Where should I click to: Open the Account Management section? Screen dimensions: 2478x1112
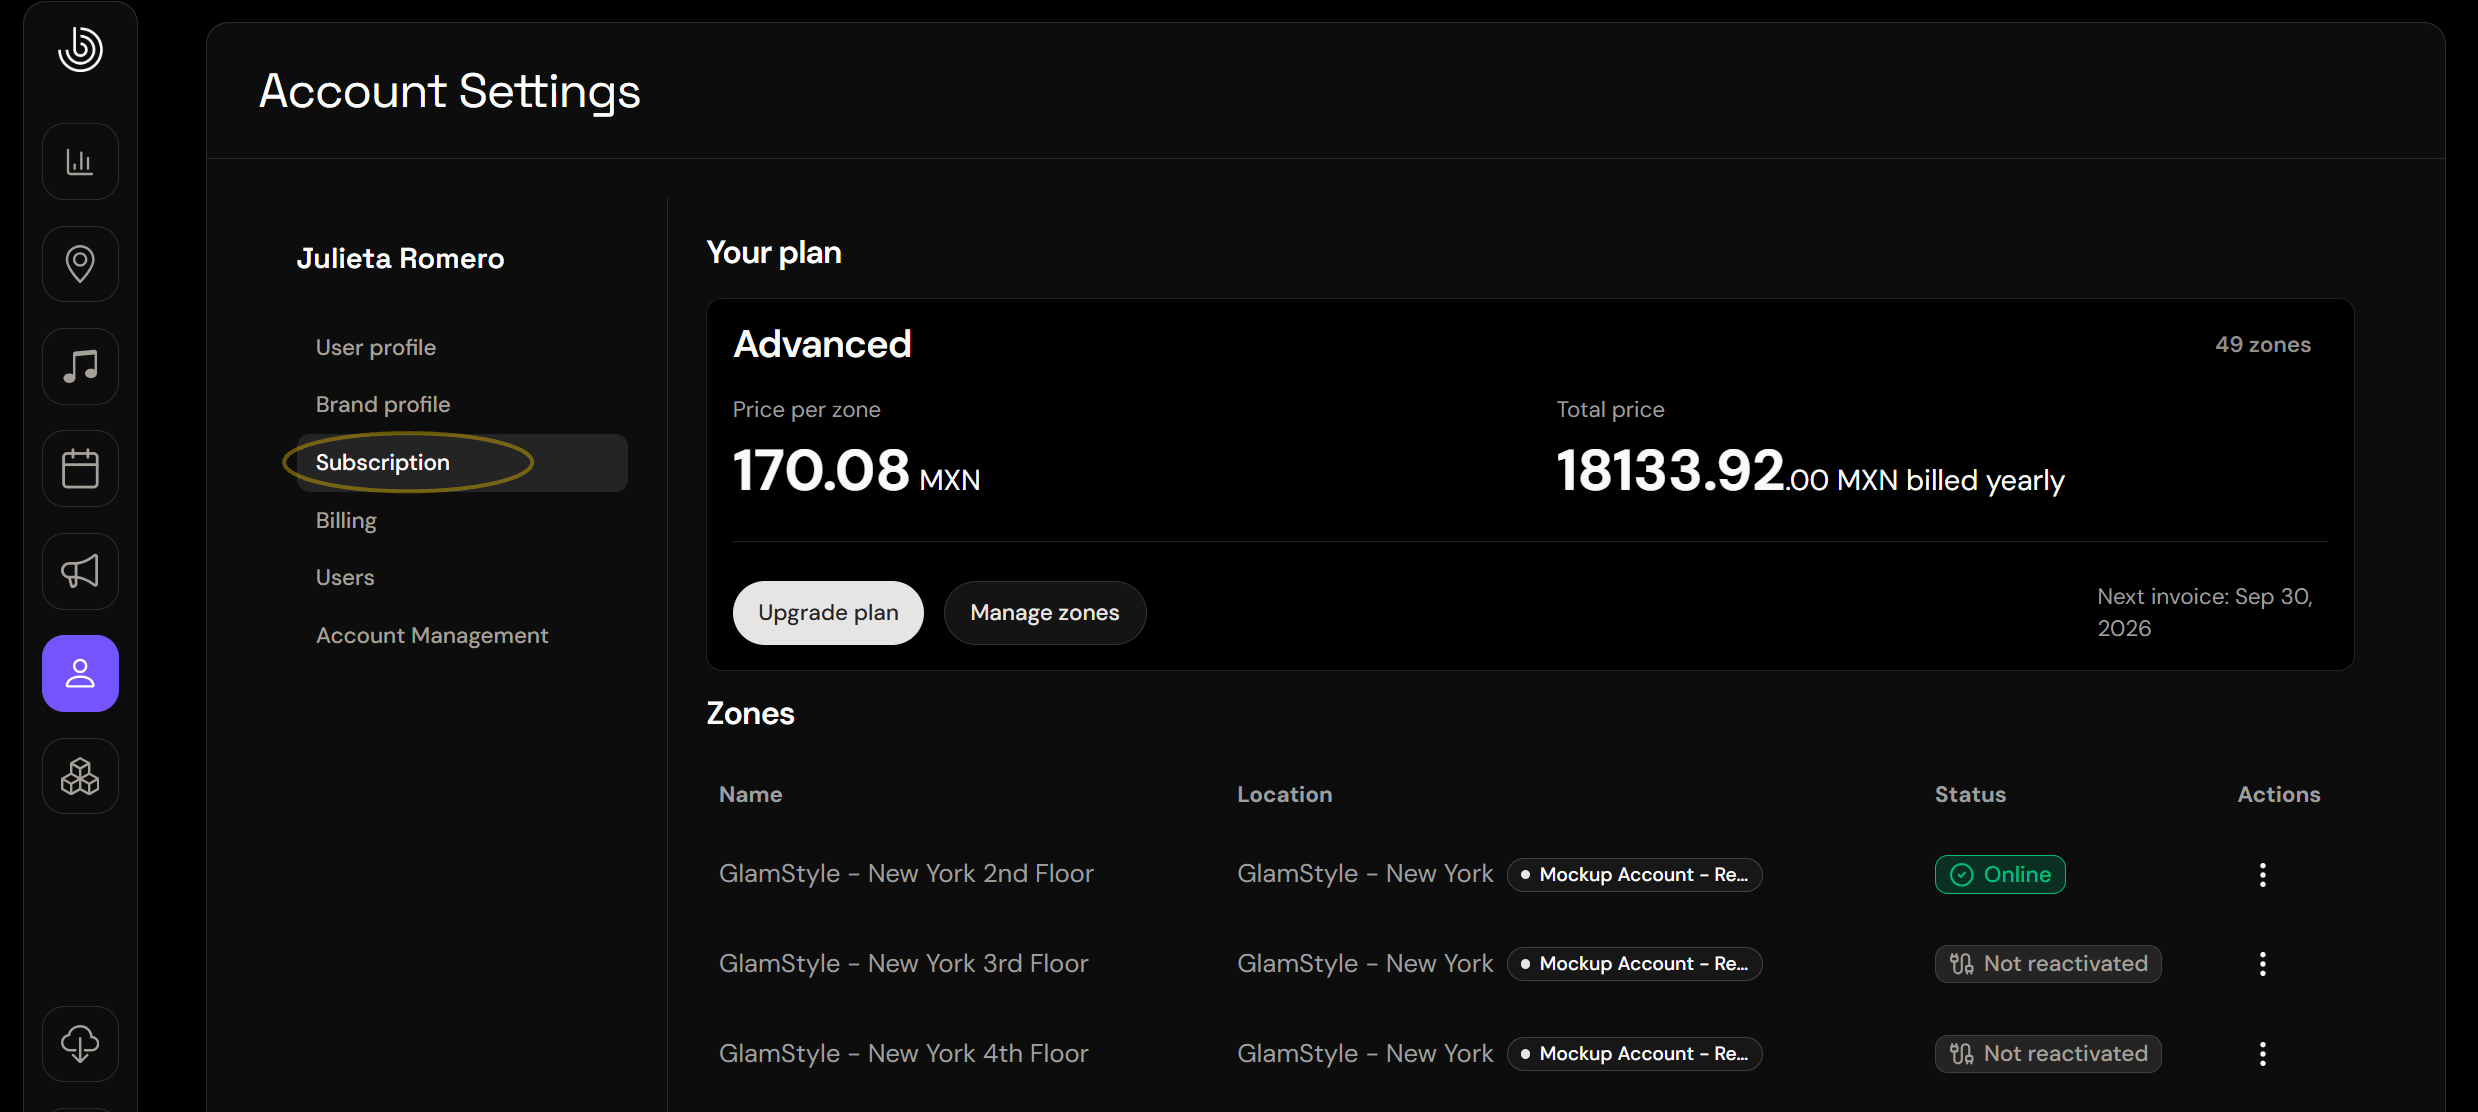432,635
